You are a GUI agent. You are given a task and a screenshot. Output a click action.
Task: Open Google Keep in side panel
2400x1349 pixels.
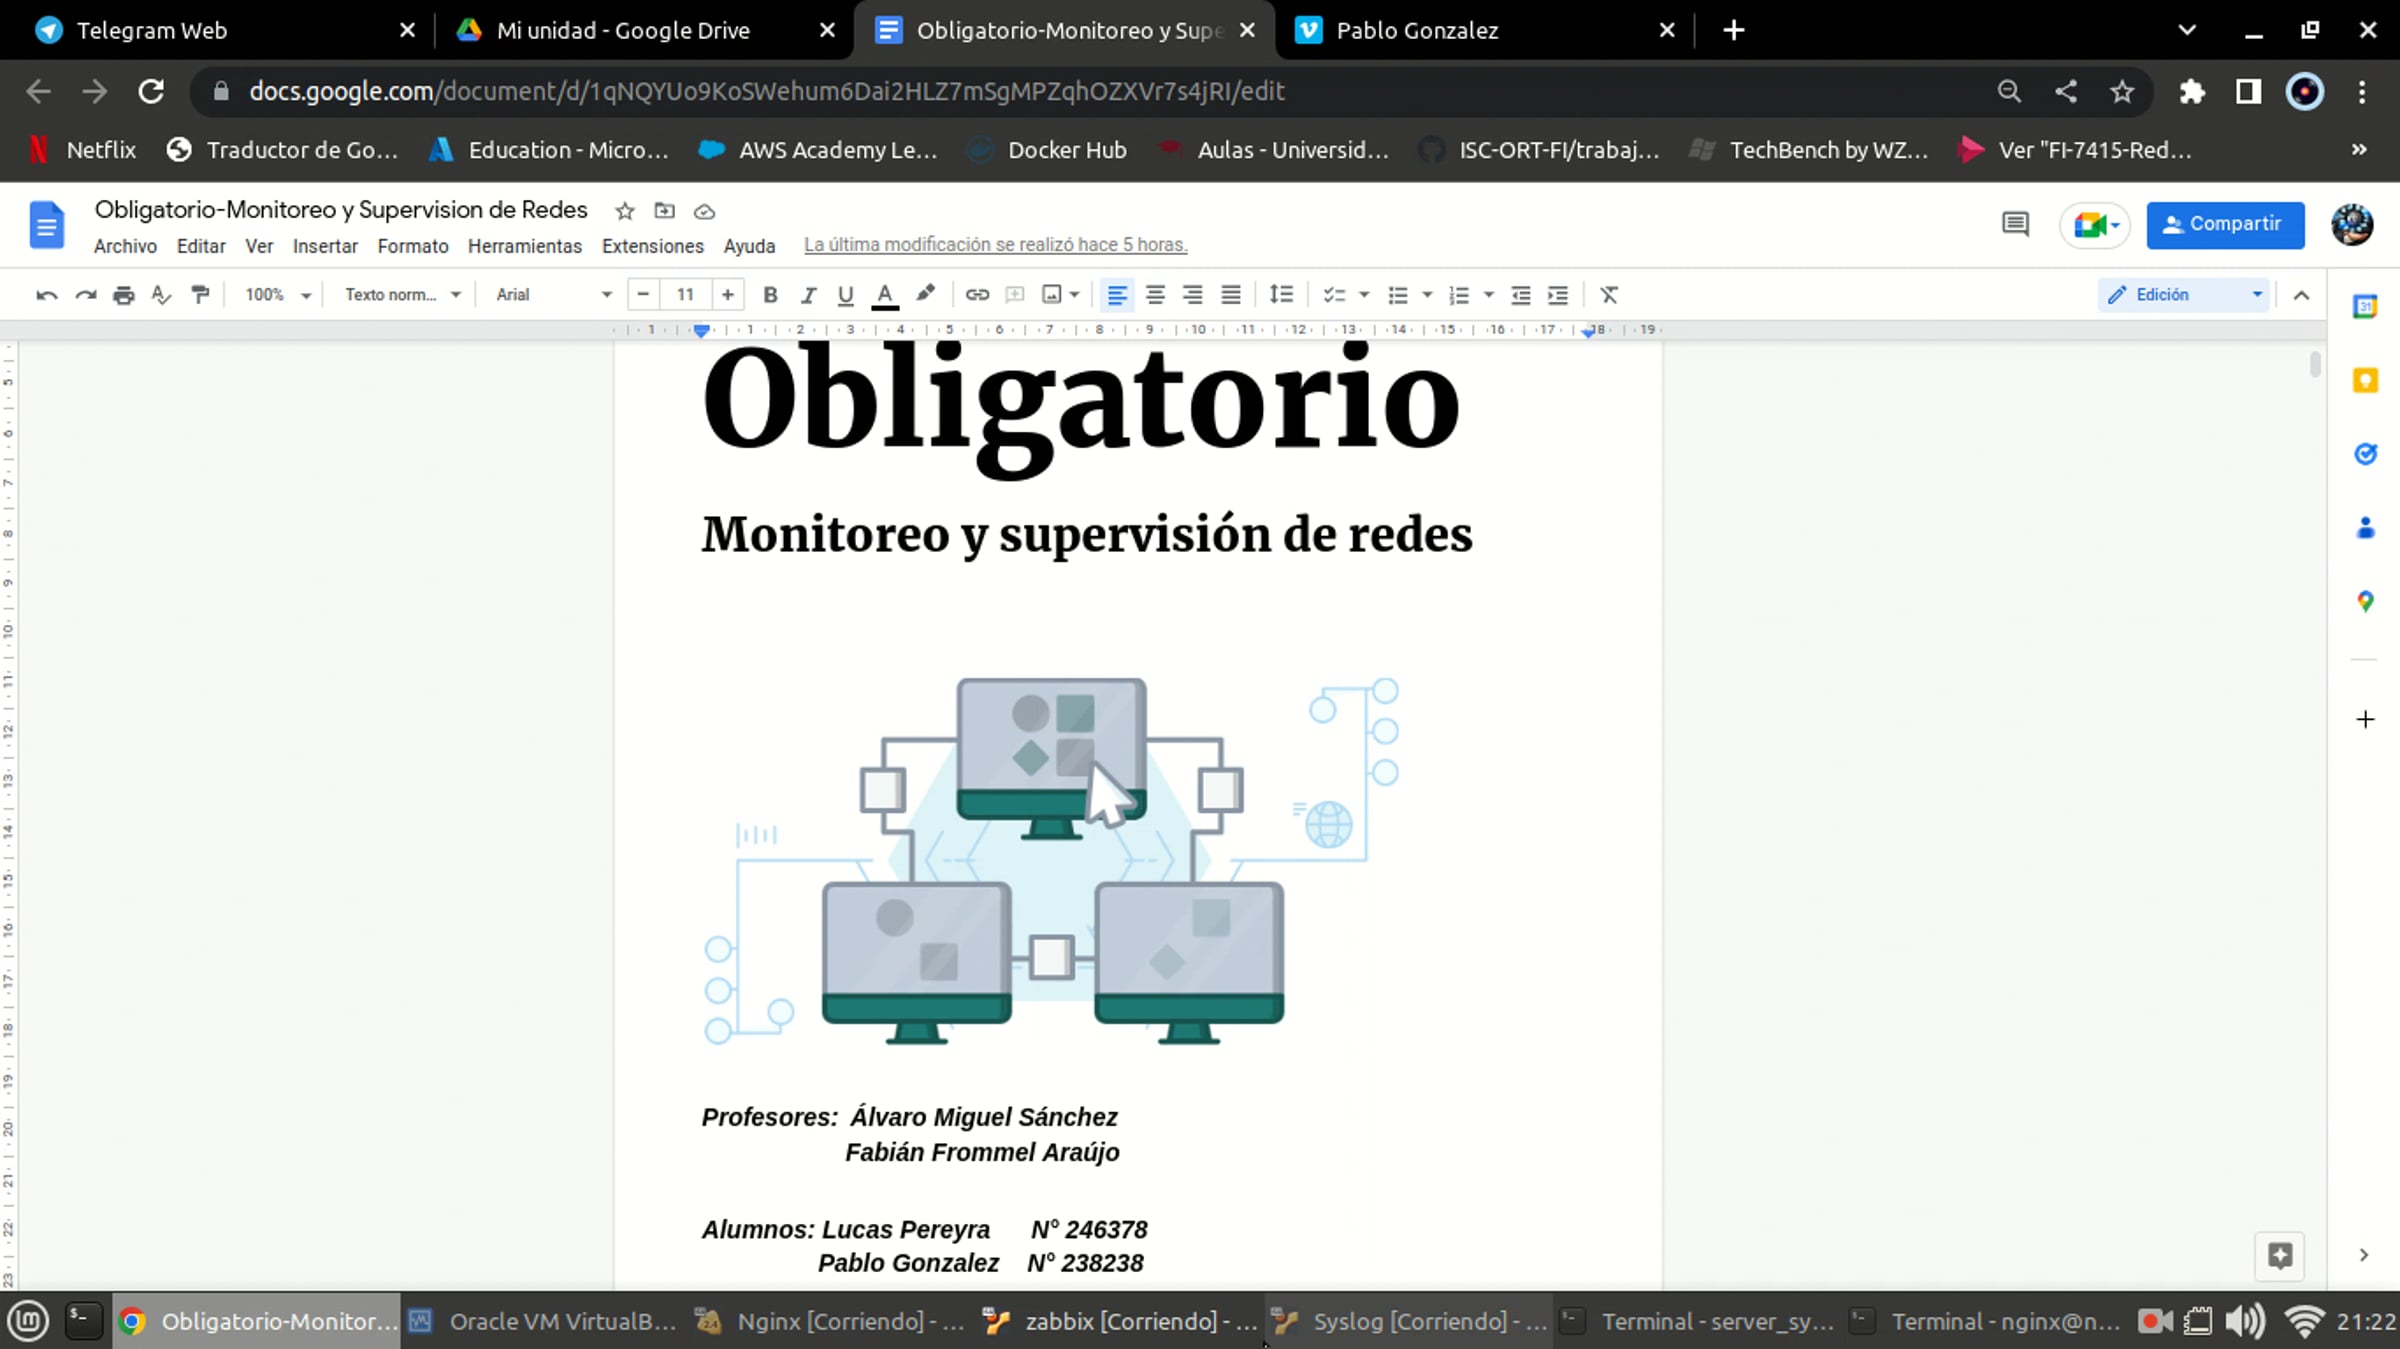(x=2365, y=381)
